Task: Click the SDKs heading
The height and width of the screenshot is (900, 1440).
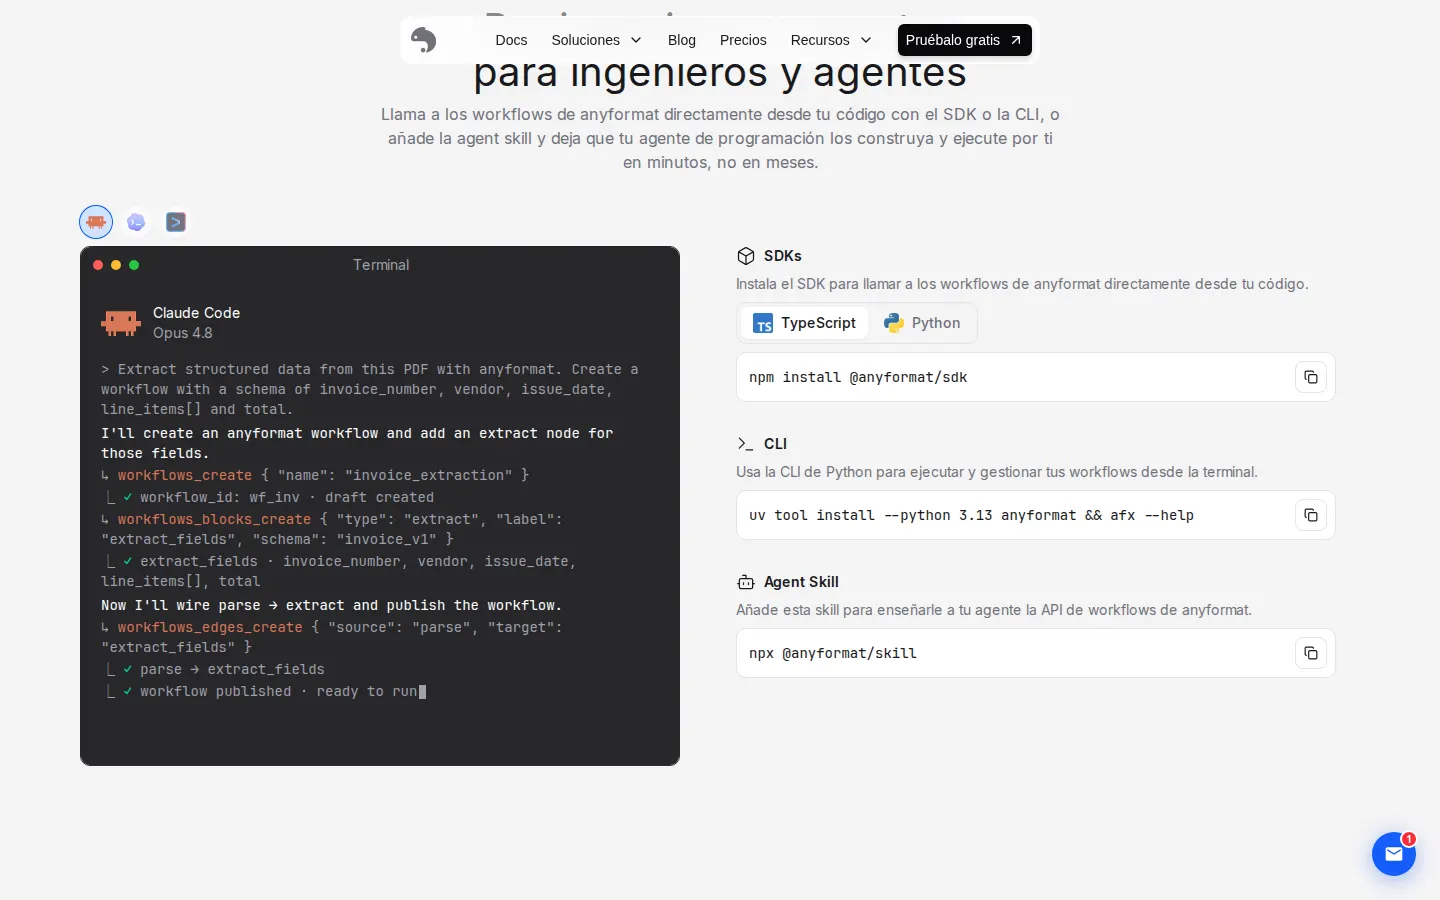Action: (x=783, y=256)
